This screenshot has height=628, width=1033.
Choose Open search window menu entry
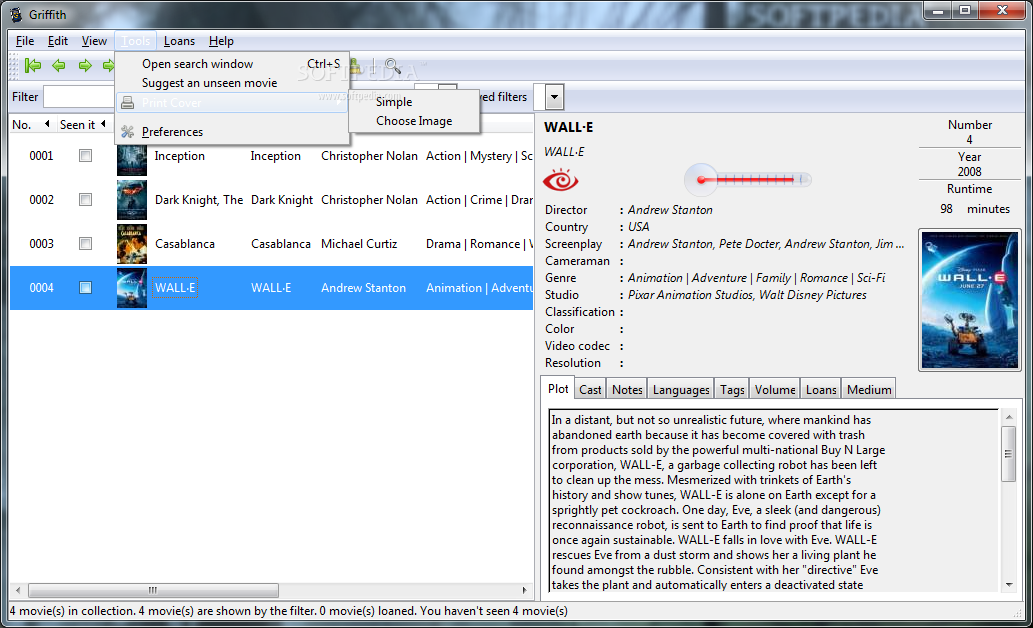click(x=232, y=64)
